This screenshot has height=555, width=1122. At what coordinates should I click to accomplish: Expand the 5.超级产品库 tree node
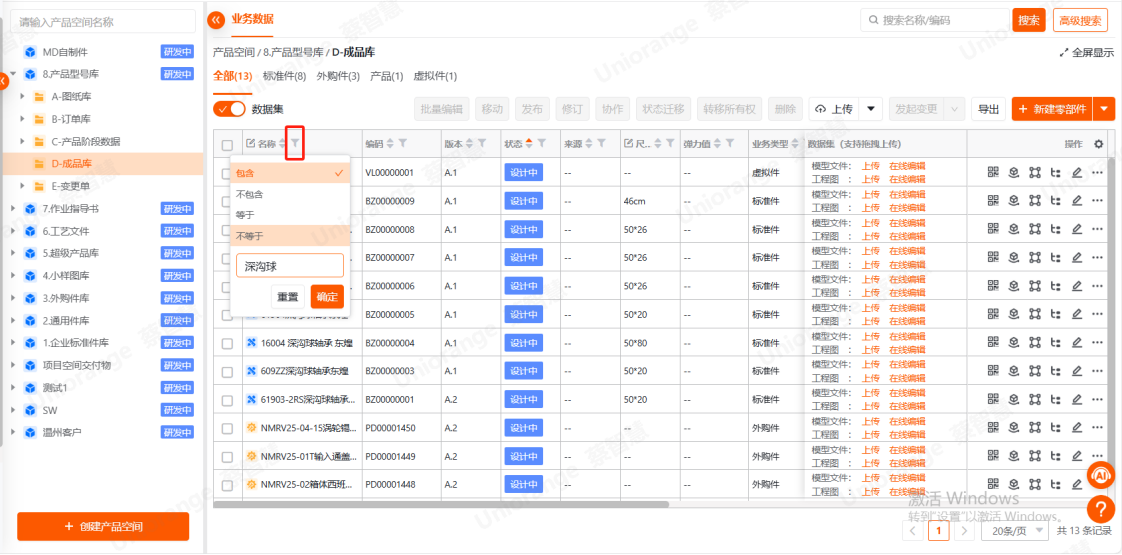point(13,253)
